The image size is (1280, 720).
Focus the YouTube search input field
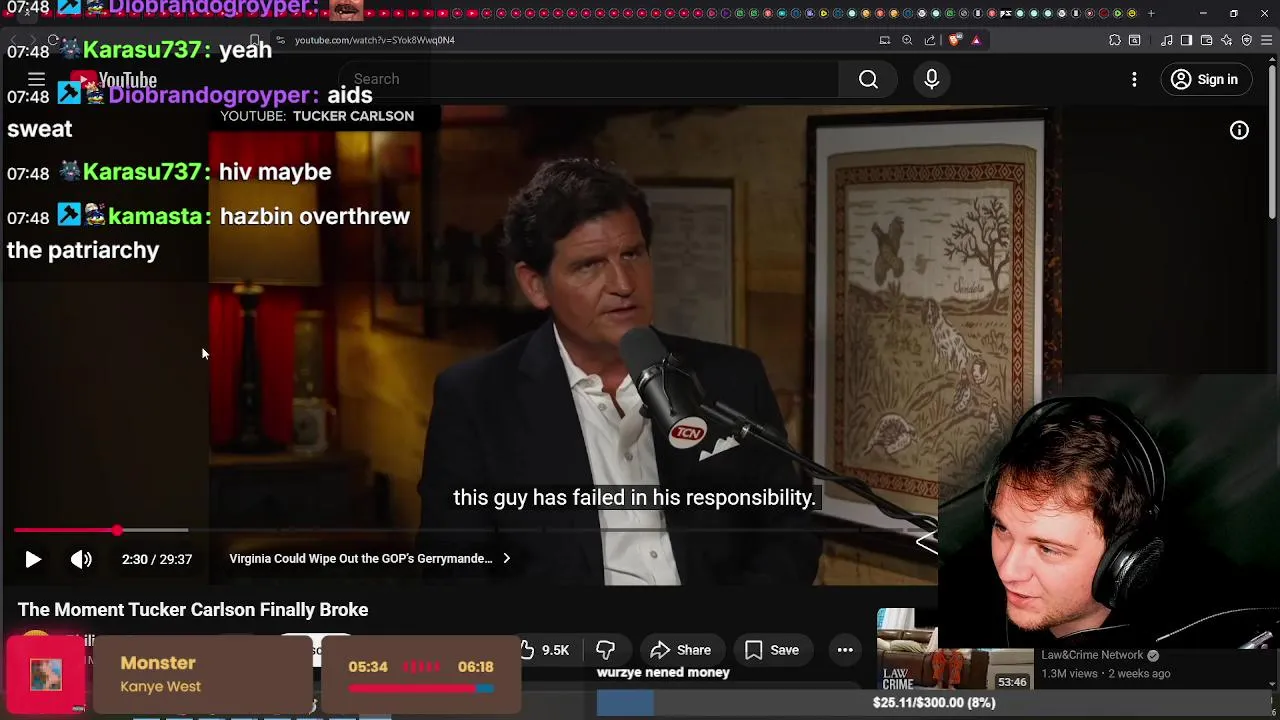590,79
